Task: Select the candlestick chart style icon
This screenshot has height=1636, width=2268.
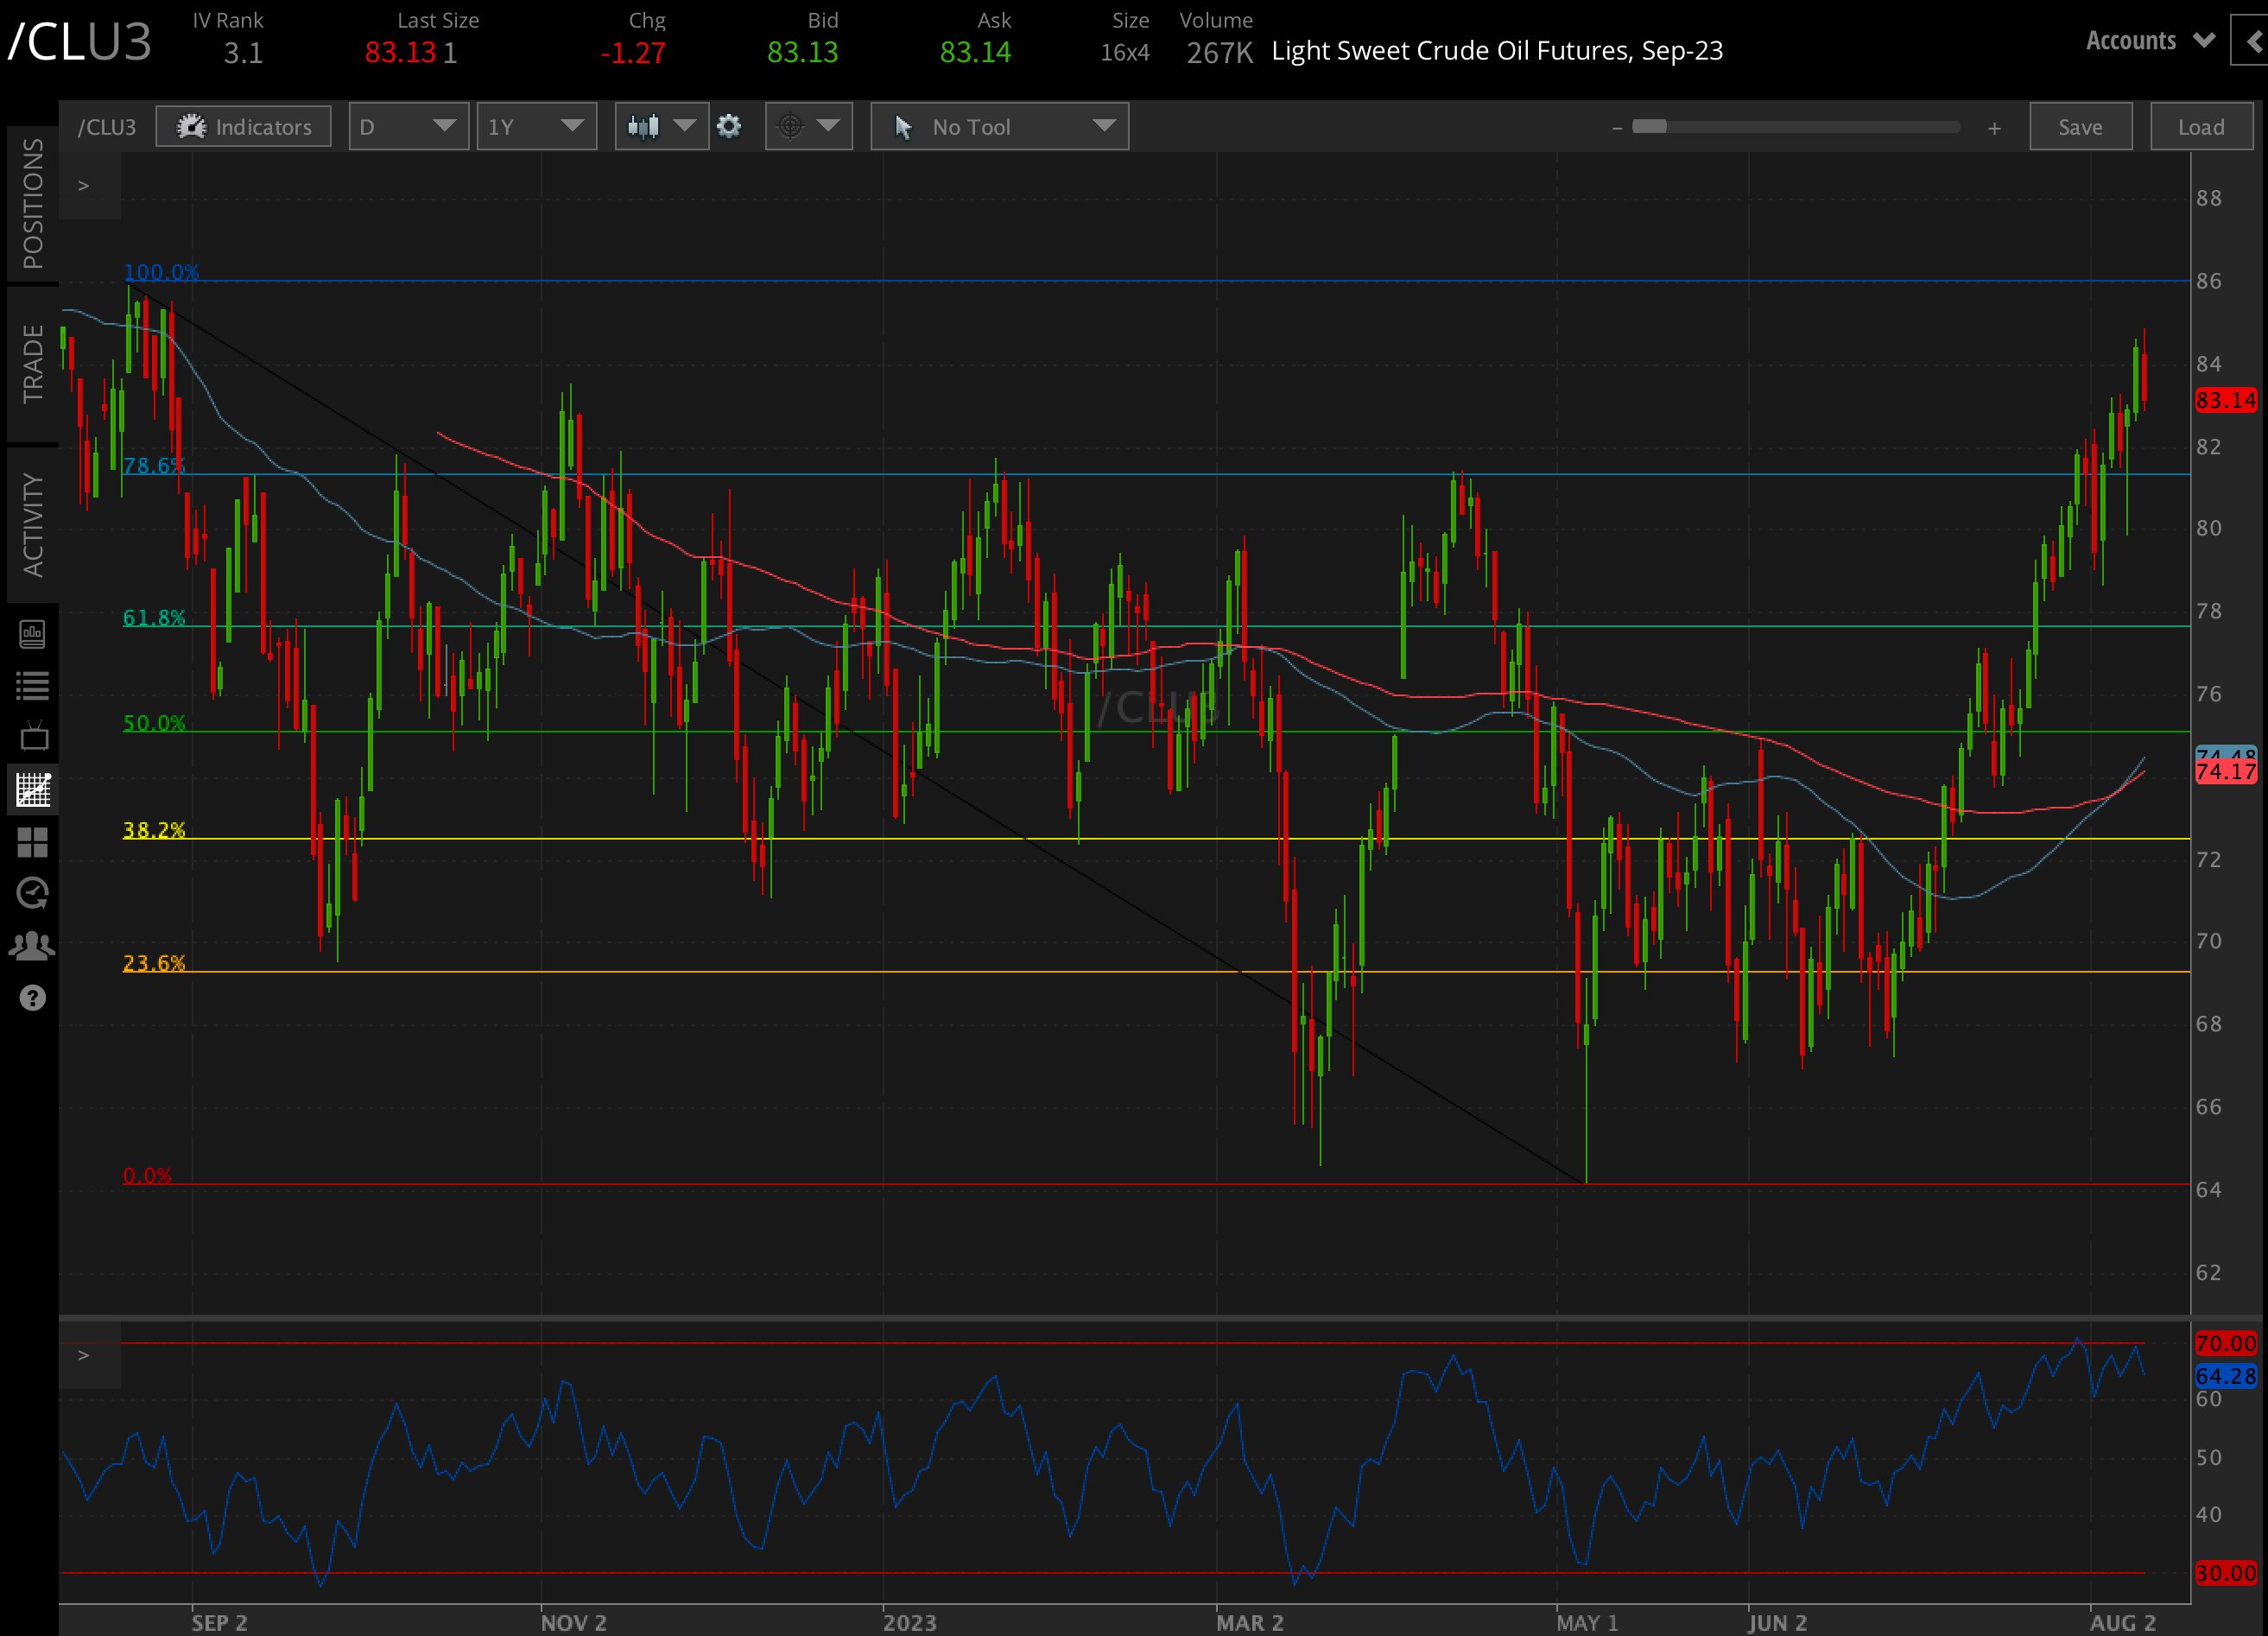Action: tap(644, 126)
